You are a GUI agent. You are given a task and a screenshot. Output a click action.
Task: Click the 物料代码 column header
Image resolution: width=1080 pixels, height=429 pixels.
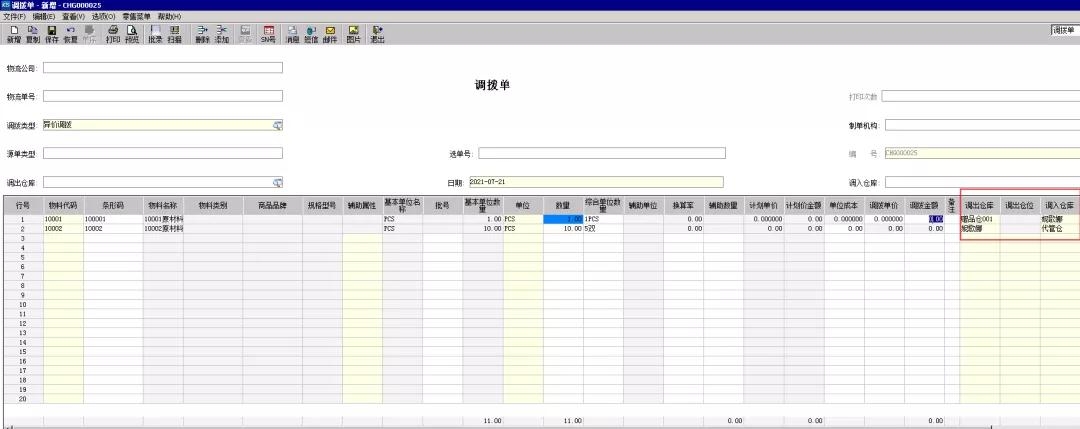point(63,204)
